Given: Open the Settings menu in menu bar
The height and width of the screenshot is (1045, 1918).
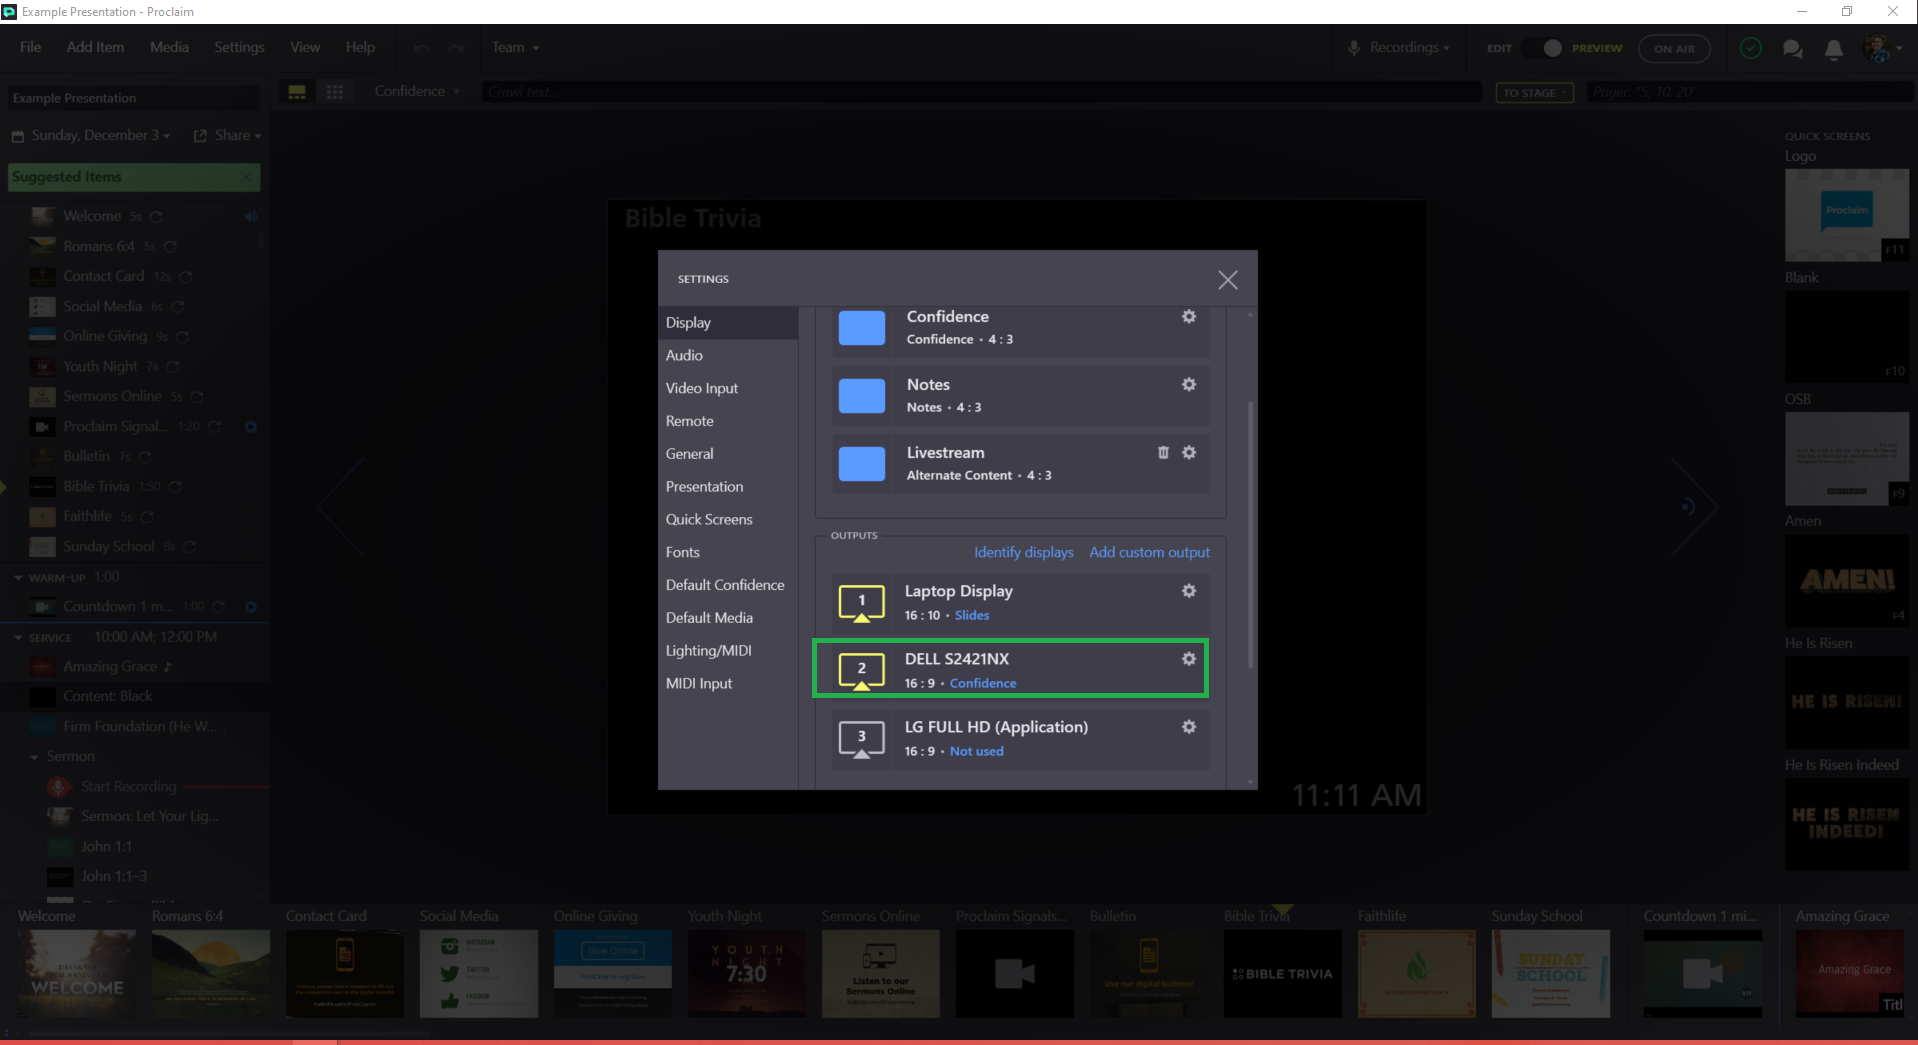Looking at the screenshot, I should click(x=239, y=47).
